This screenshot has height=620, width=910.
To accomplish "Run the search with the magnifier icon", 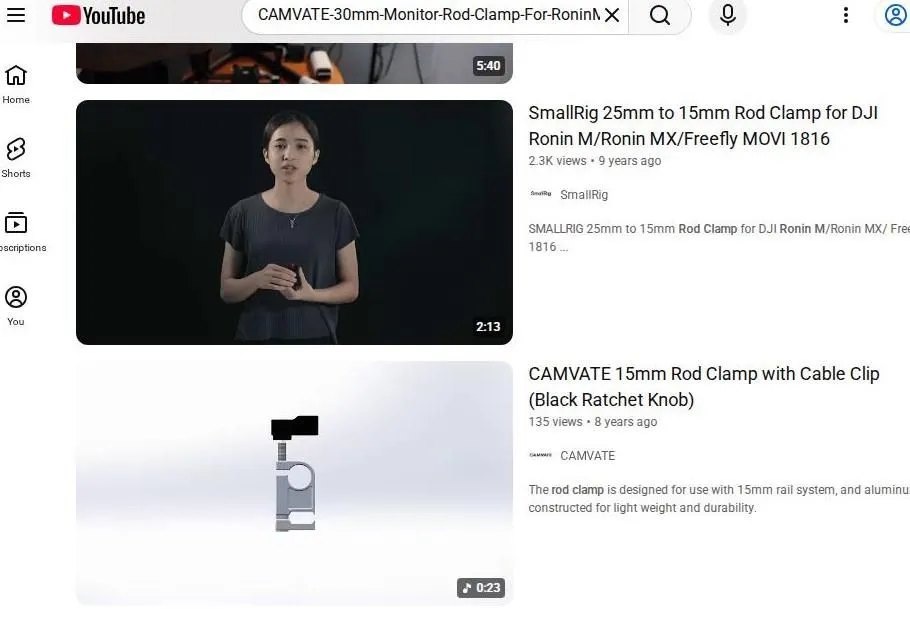I will click(x=660, y=16).
